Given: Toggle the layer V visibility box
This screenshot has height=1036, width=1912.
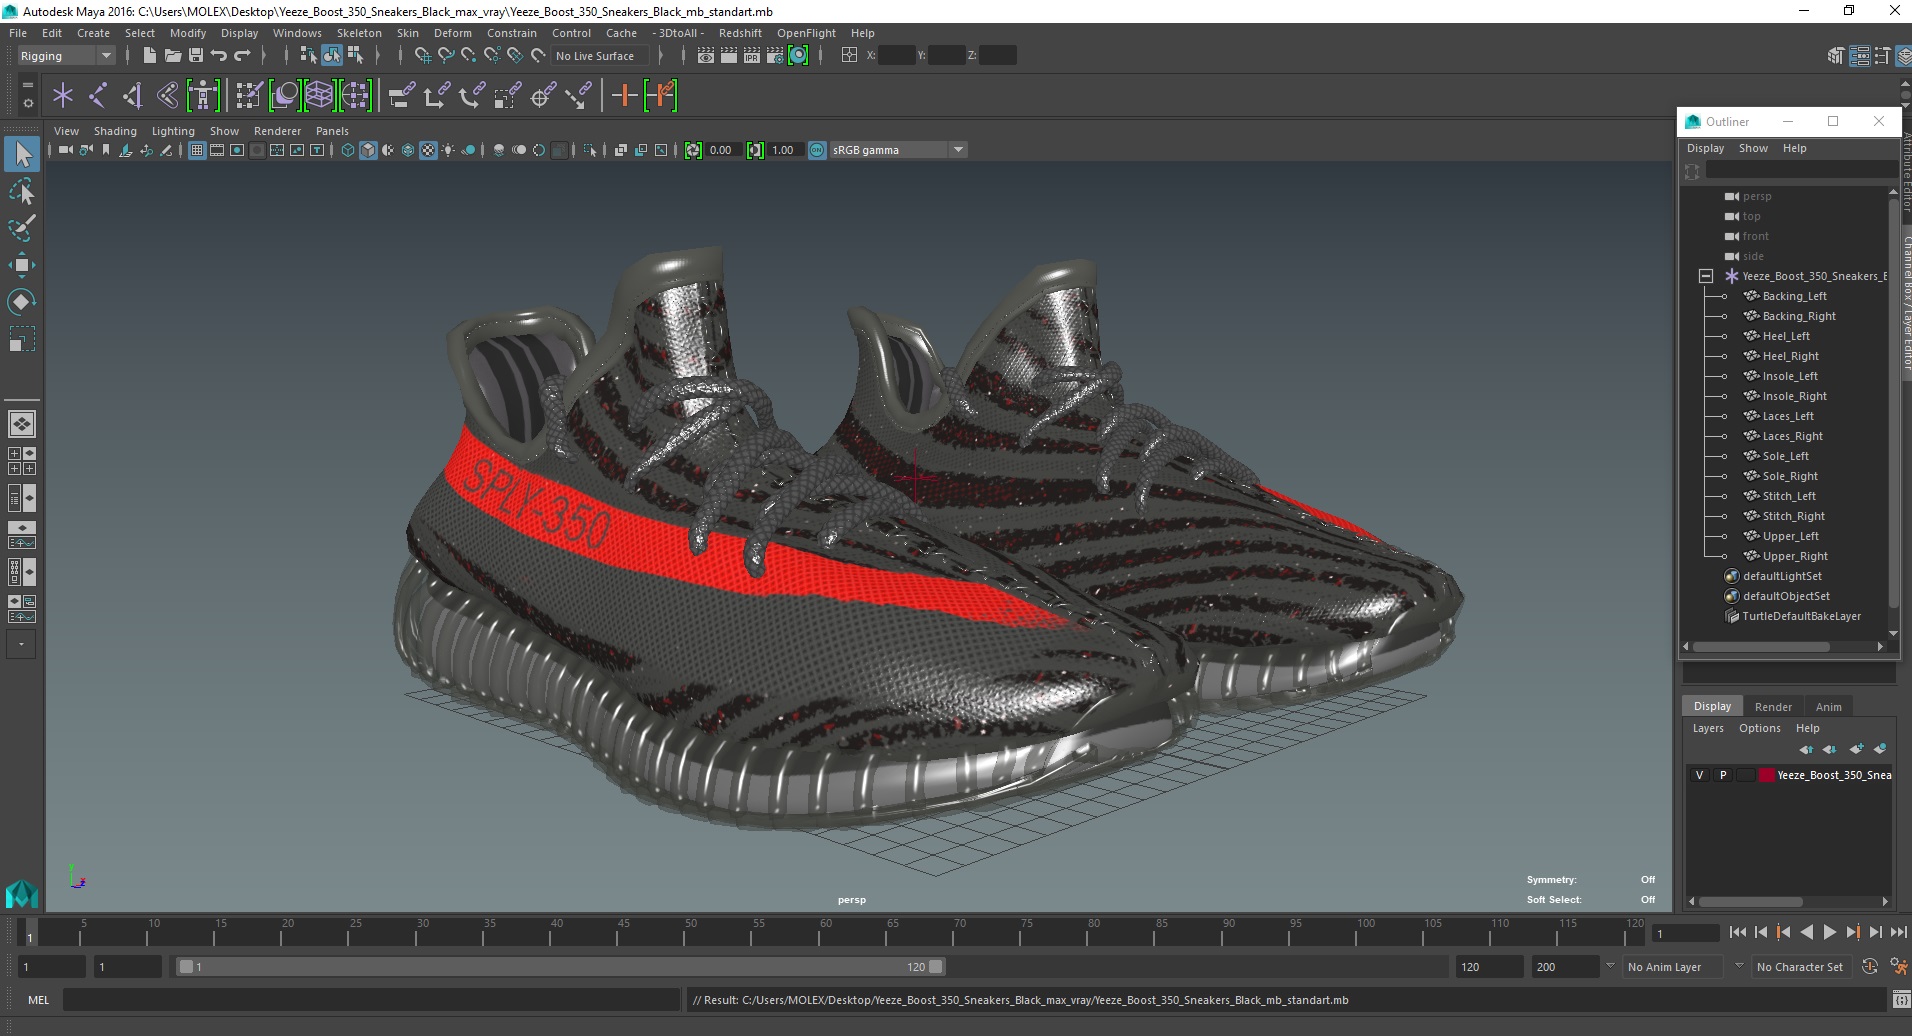Looking at the screenshot, I should pos(1699,775).
